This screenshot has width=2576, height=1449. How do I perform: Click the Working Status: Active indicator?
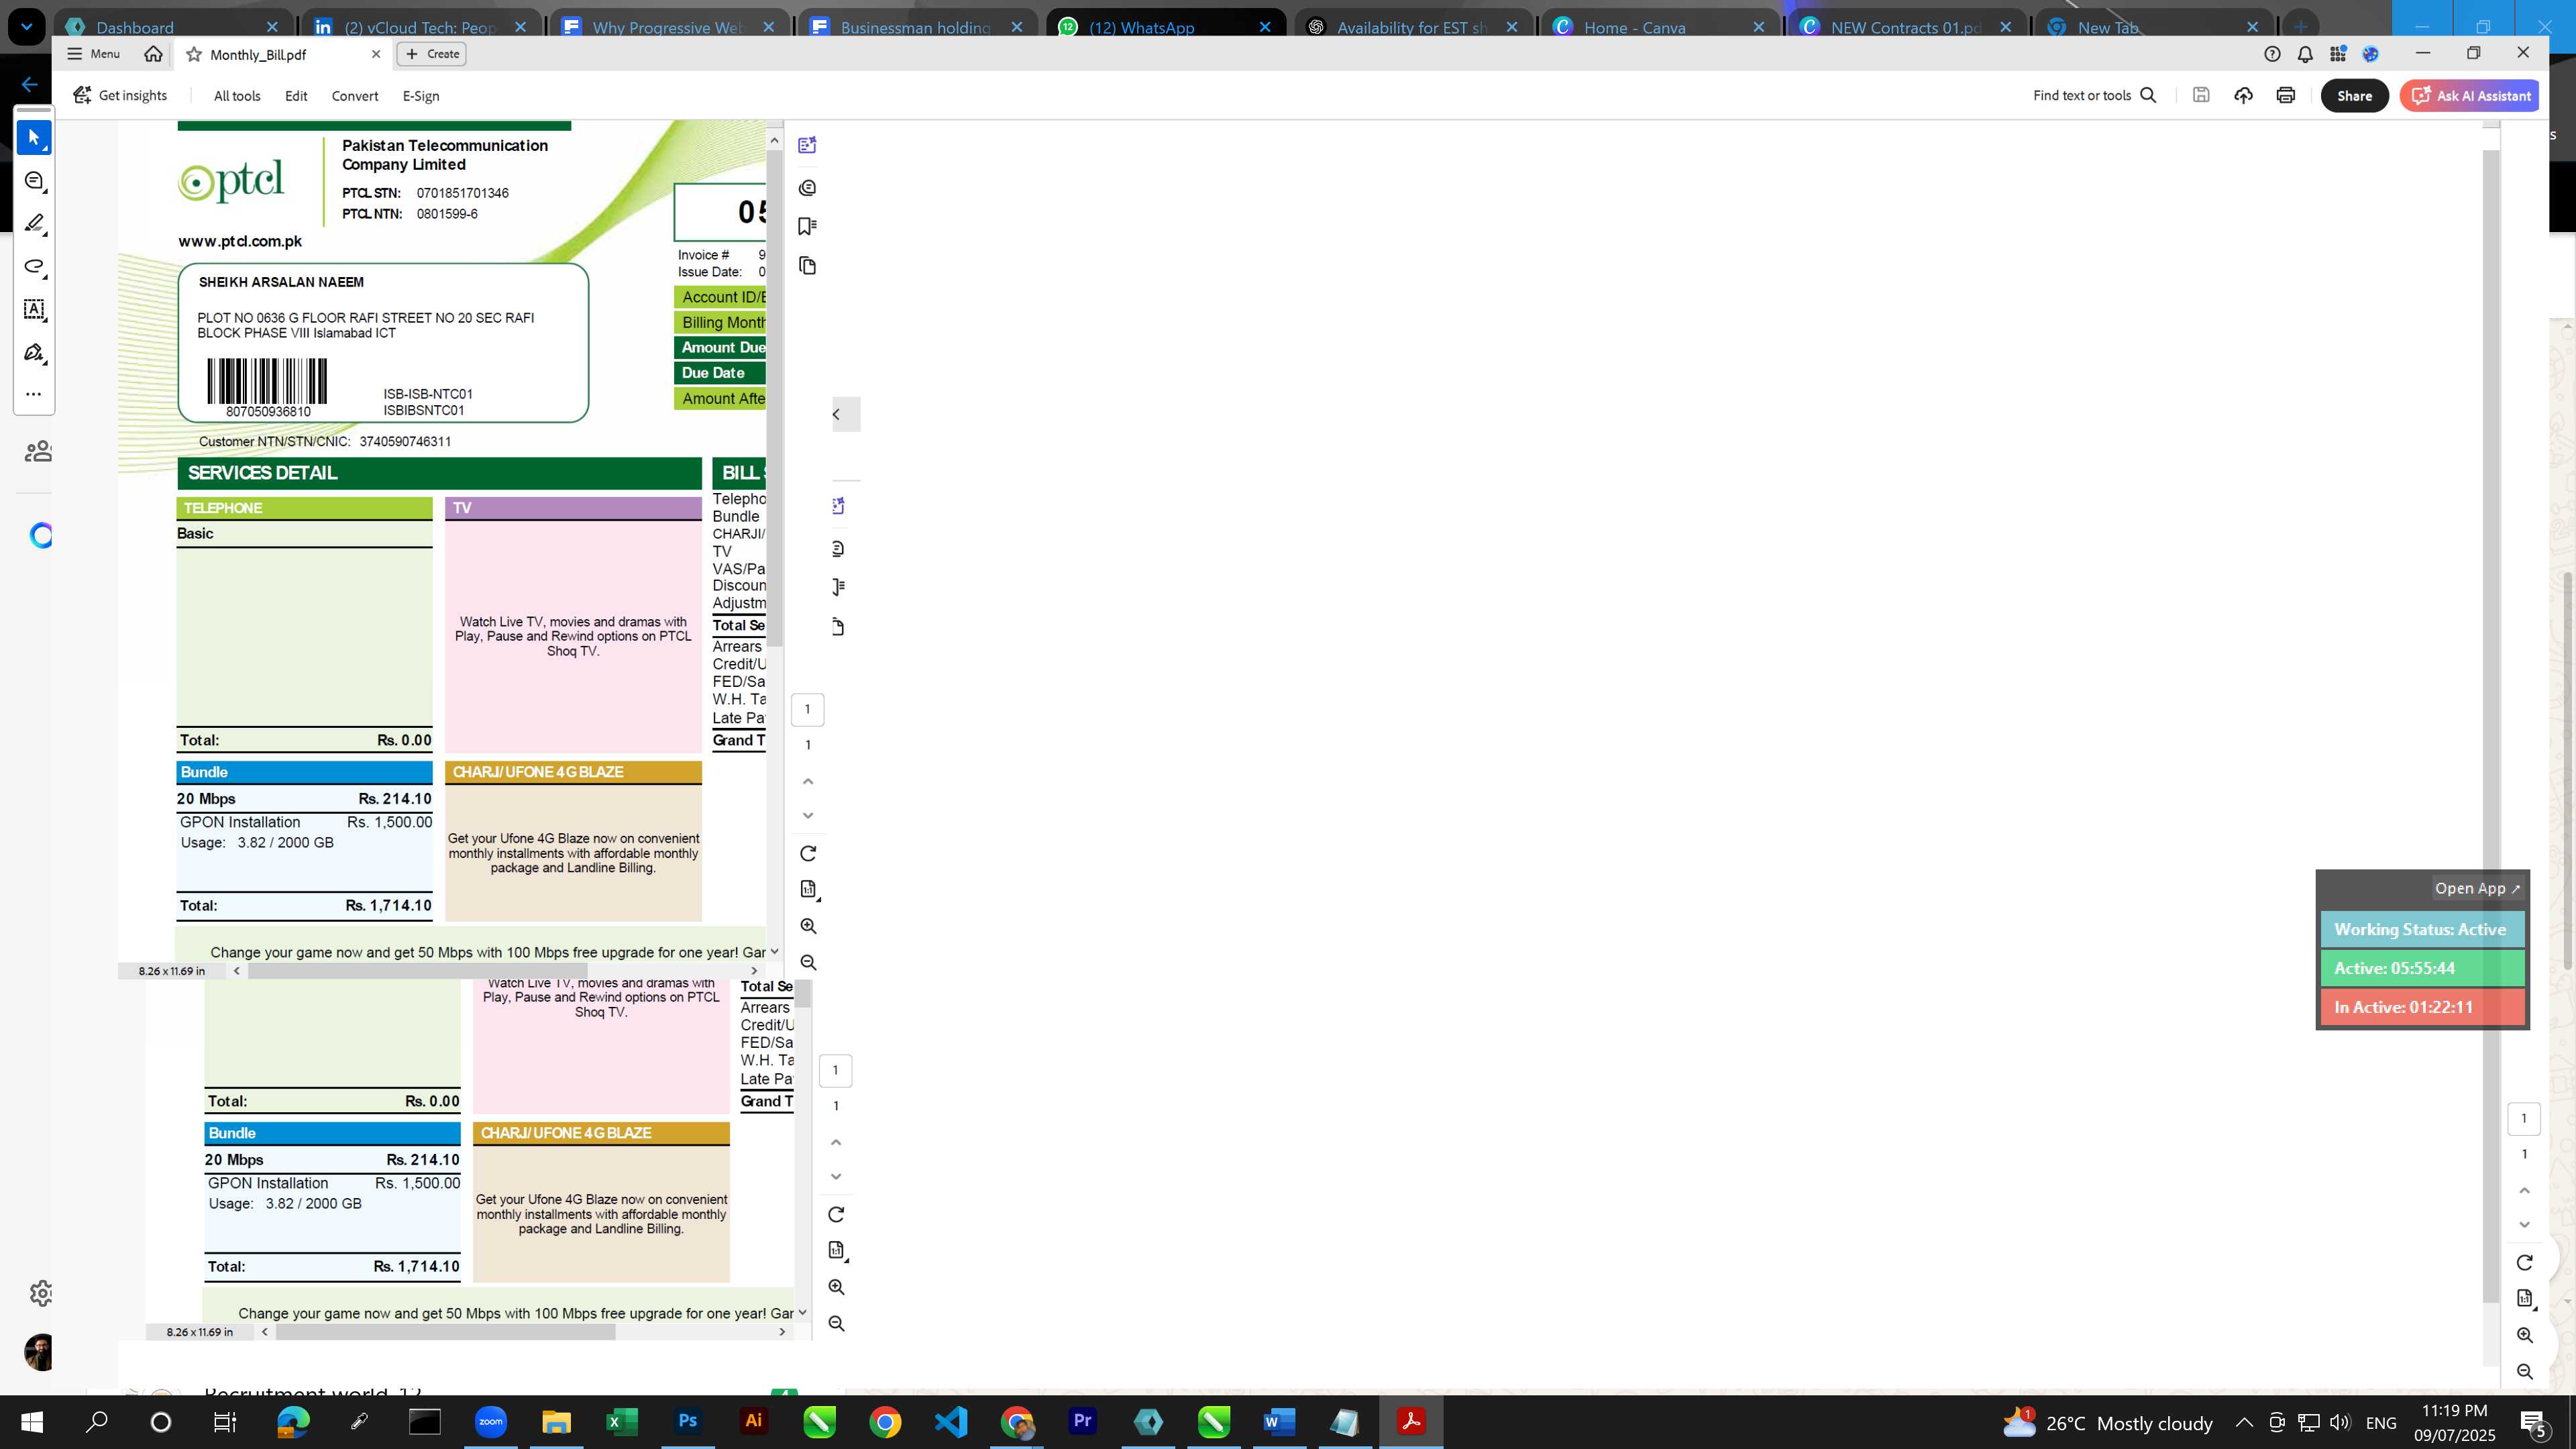[2421, 929]
